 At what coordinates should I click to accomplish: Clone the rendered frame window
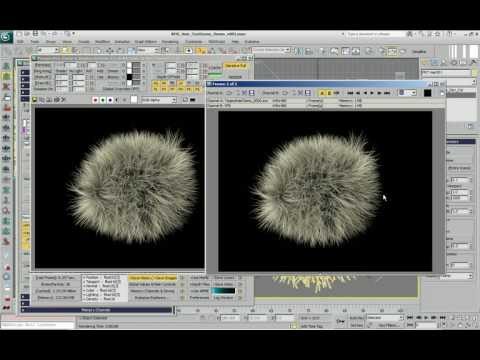[x=49, y=100]
